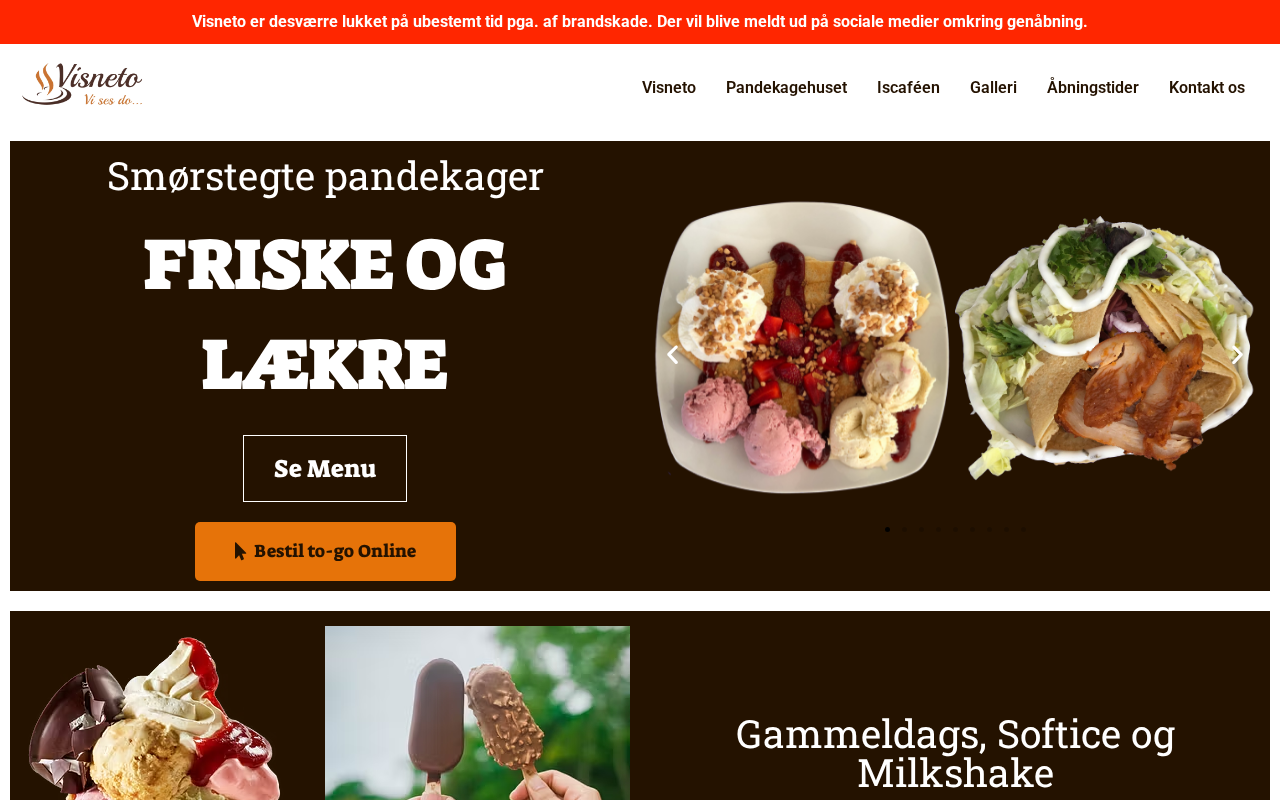
Task: Advance to the next carousel slide
Action: (x=1237, y=354)
